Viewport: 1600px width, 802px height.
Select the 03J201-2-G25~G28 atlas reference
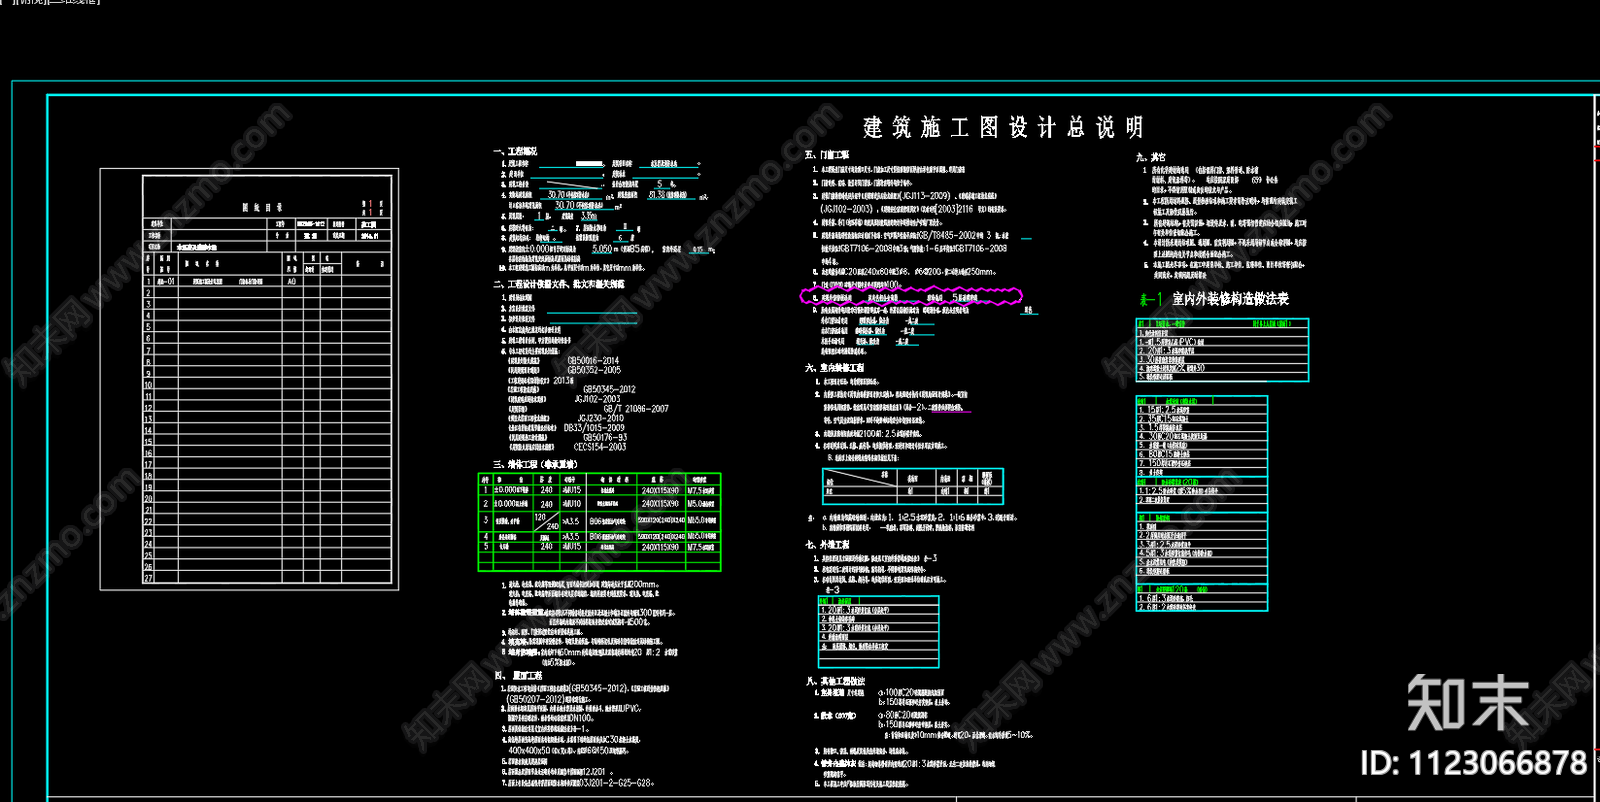point(614,783)
